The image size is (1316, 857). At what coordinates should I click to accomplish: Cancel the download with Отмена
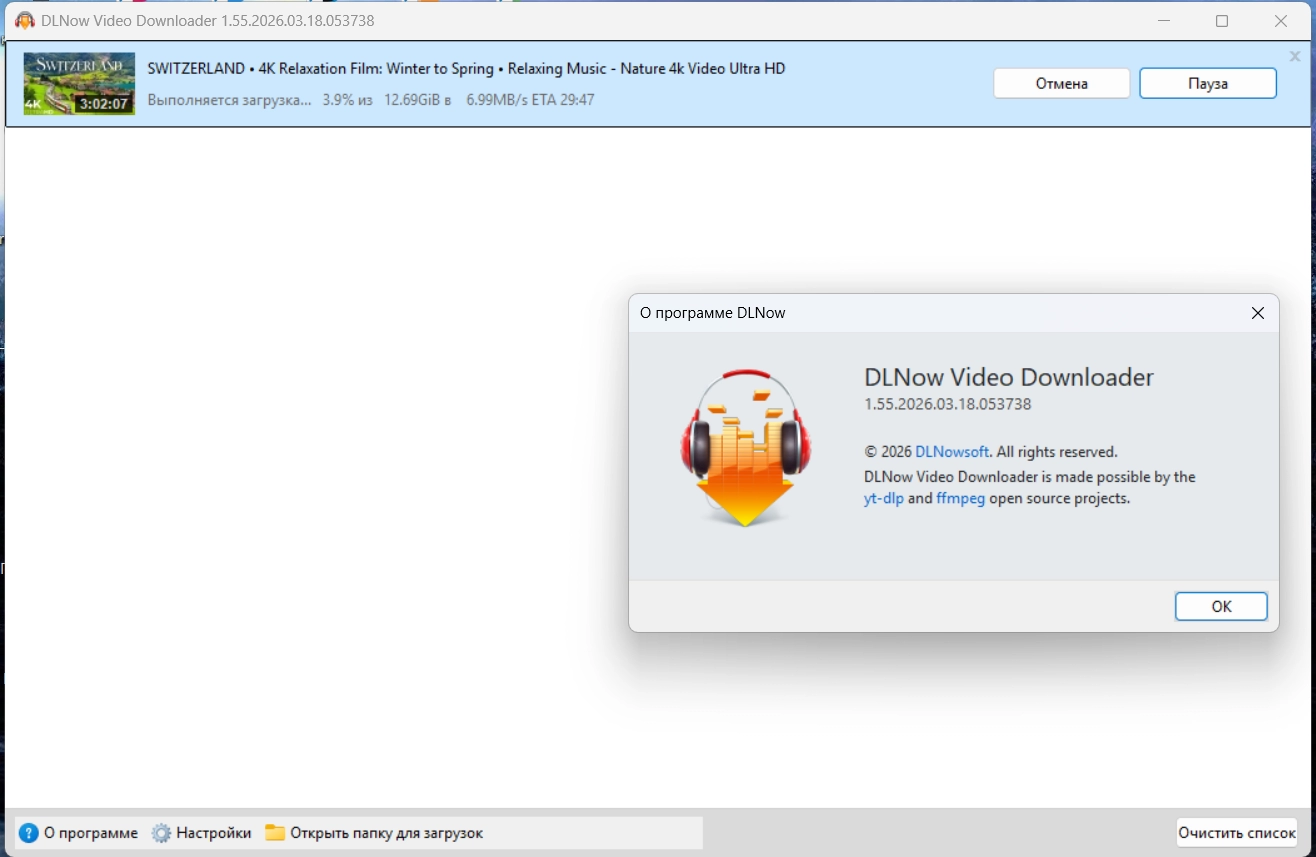[1062, 84]
